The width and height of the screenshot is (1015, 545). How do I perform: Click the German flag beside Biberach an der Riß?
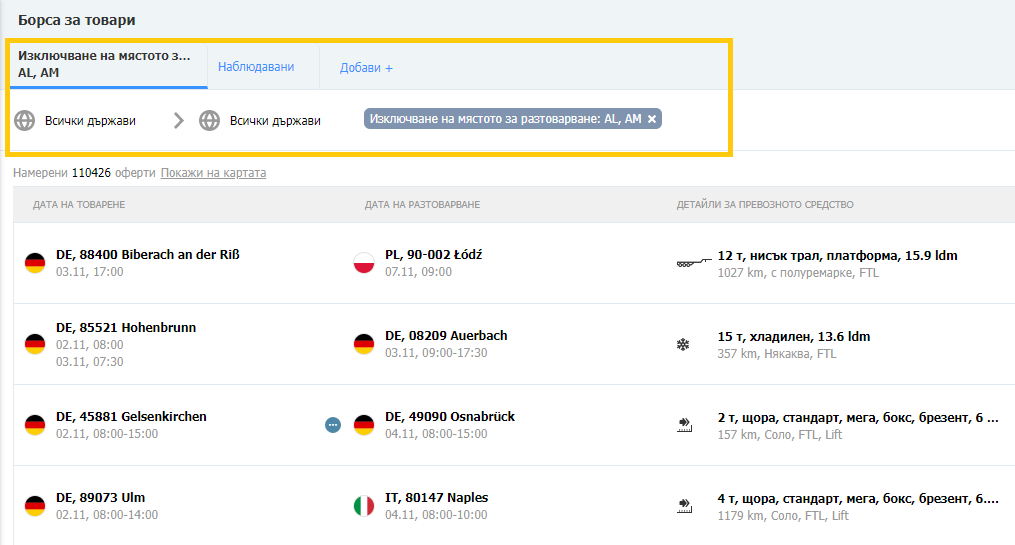(x=35, y=263)
